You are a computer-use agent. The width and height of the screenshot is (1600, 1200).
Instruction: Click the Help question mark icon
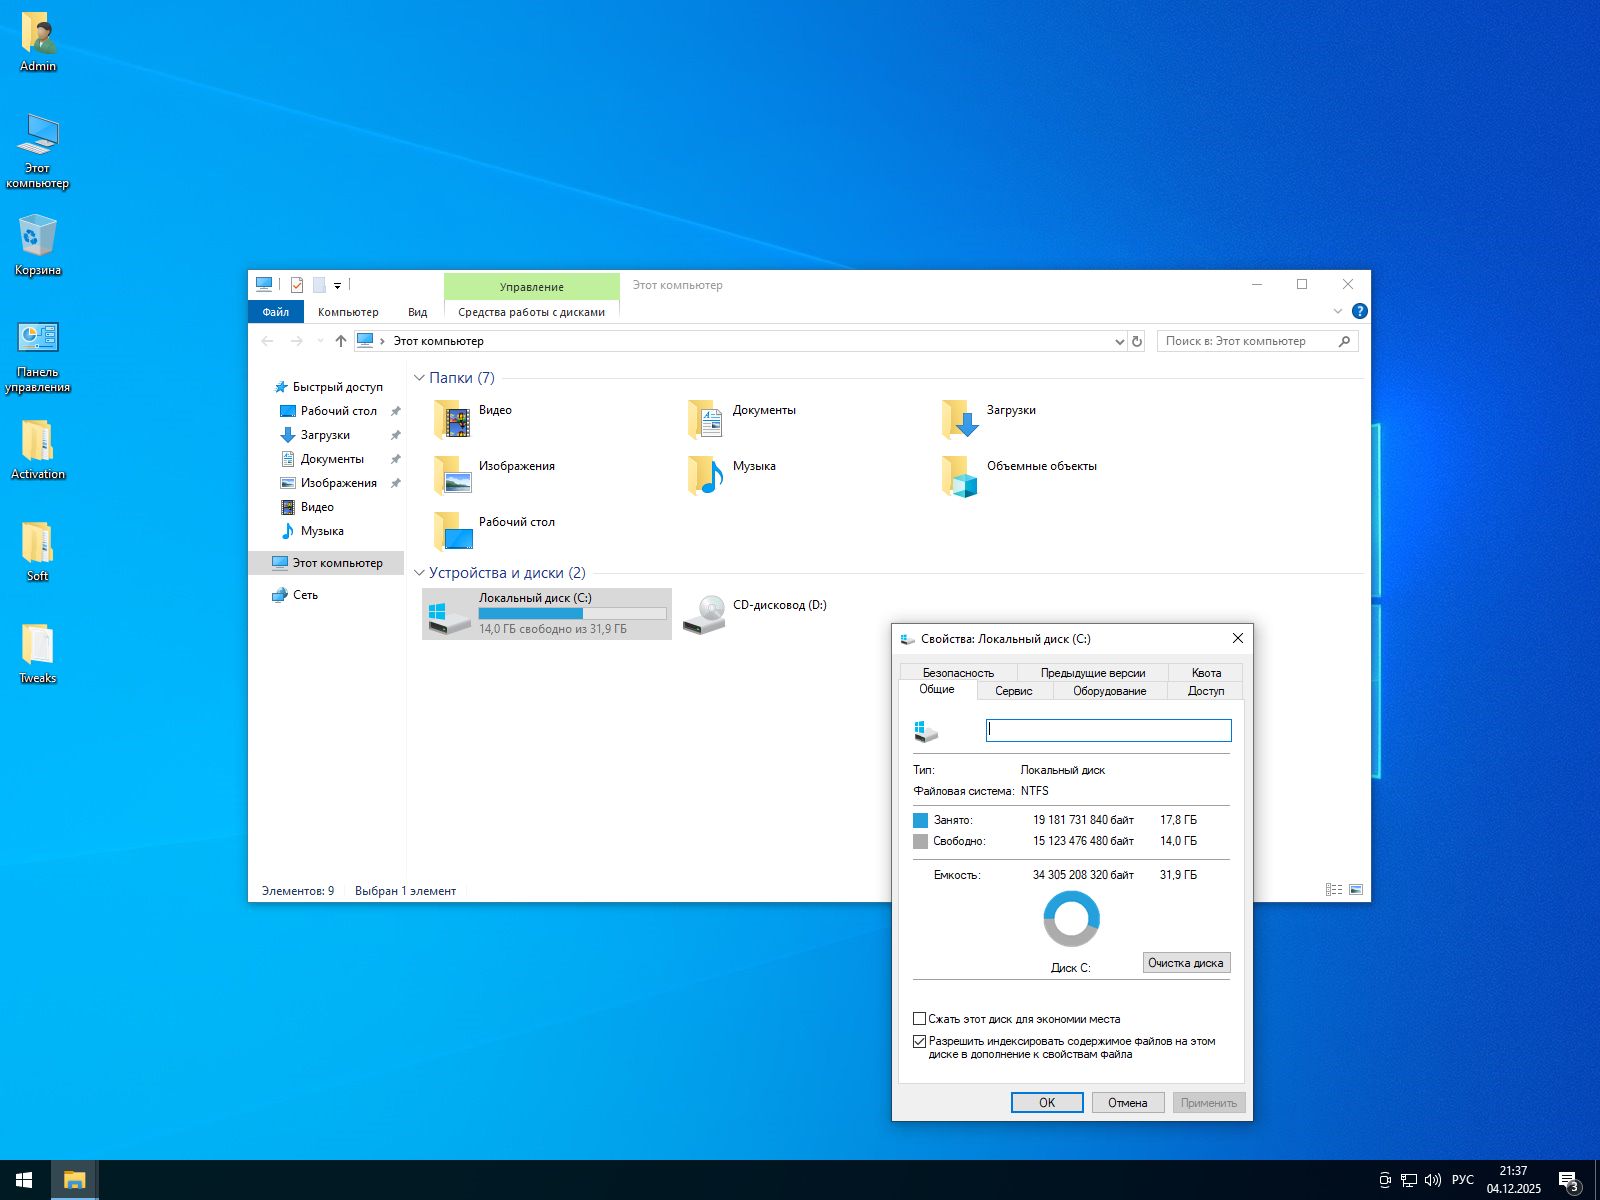coord(1359,312)
